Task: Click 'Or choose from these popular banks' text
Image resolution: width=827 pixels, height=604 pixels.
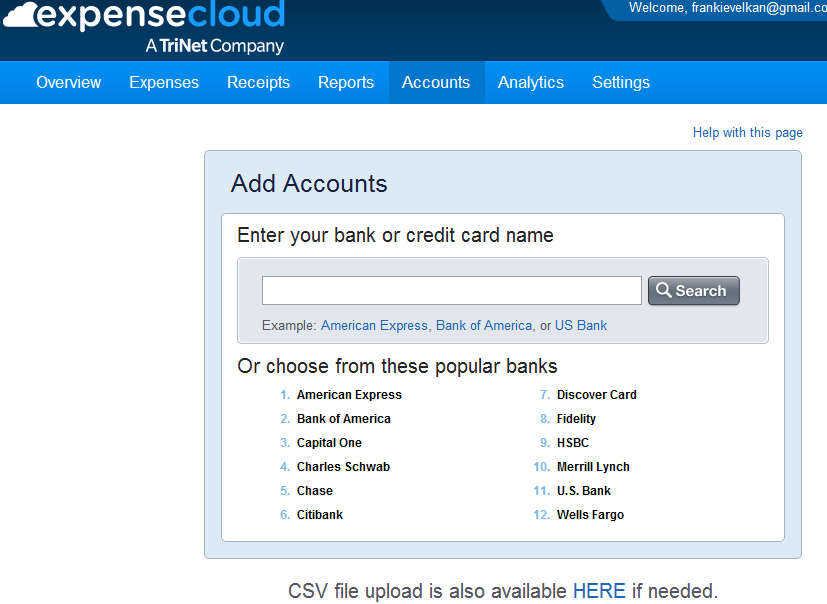Action: pyautogui.click(x=397, y=366)
